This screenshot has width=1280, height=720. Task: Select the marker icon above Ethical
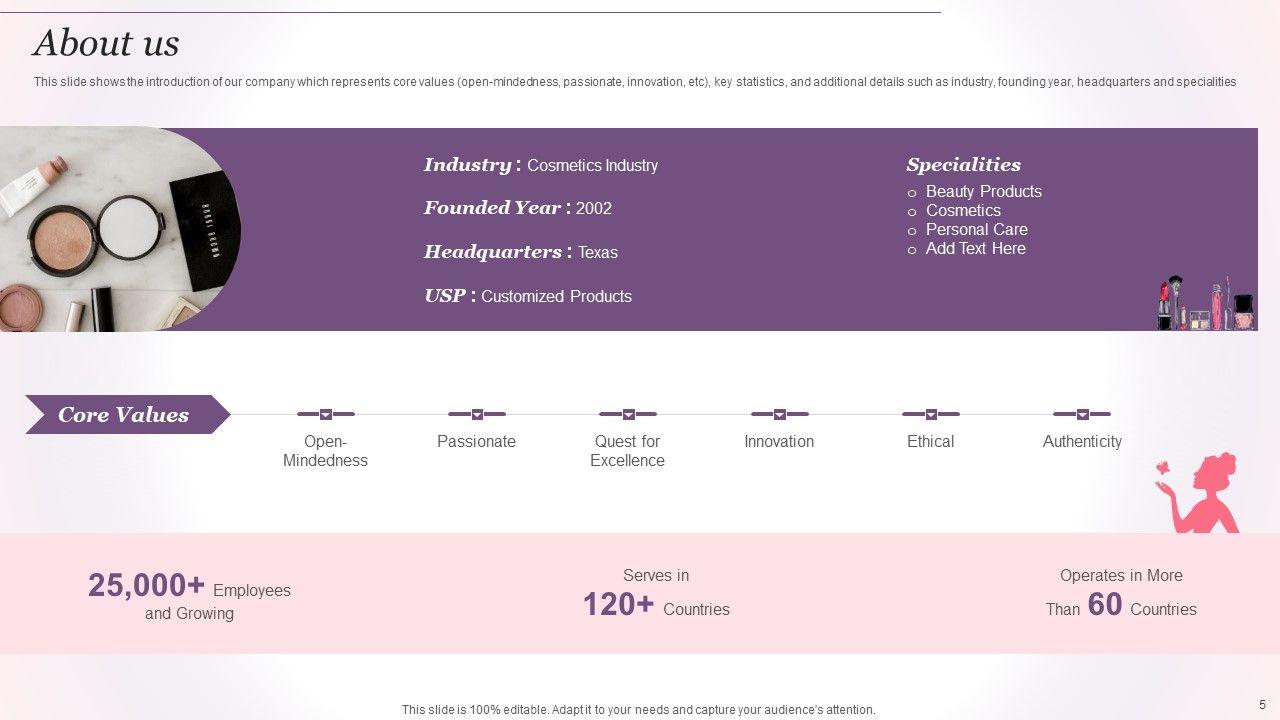pos(931,414)
